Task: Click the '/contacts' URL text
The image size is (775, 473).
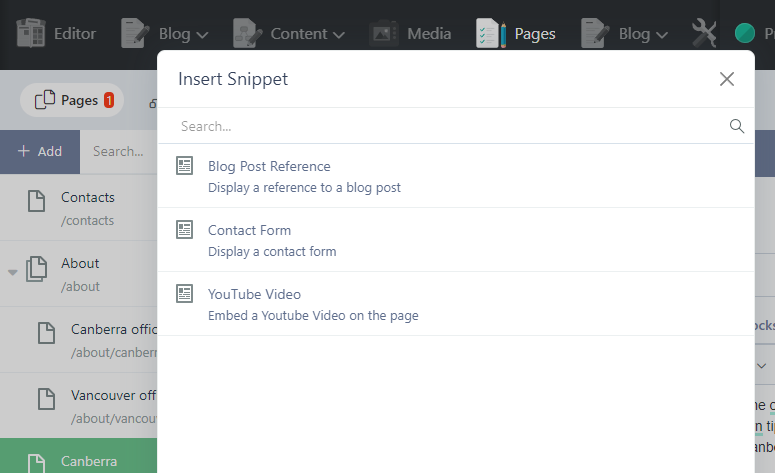Action: click(x=87, y=220)
